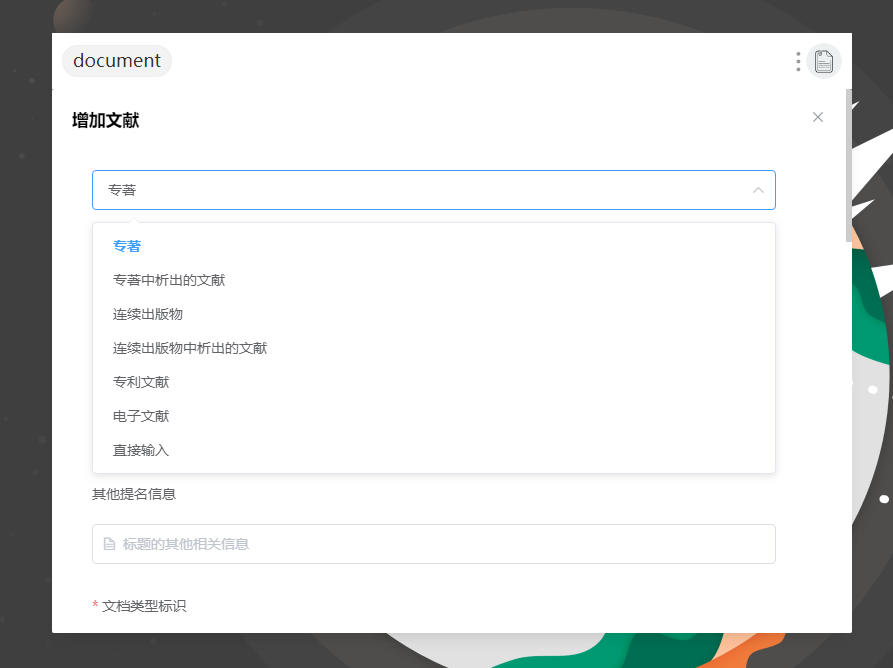Click the document tag label
Viewport: 893px width, 668px height.
pos(117,61)
